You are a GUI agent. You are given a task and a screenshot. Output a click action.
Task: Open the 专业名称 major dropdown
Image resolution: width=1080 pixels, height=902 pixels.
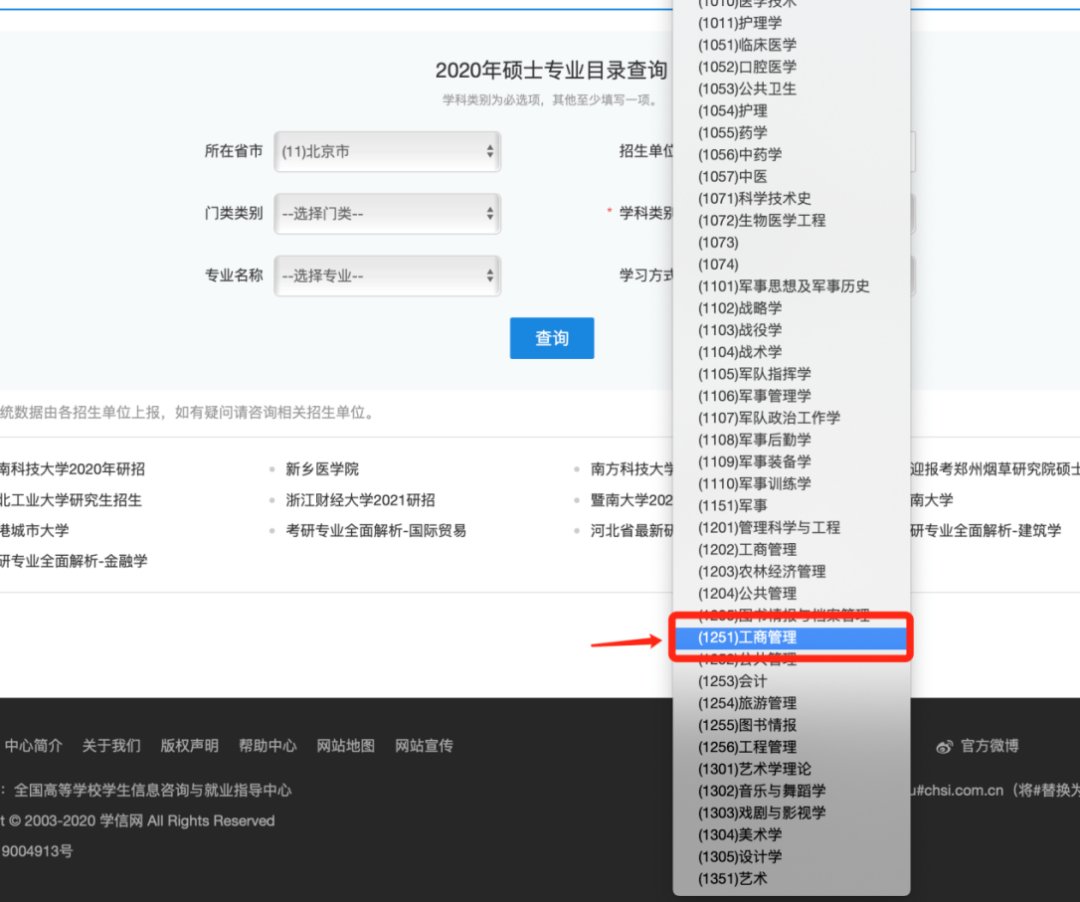click(387, 276)
